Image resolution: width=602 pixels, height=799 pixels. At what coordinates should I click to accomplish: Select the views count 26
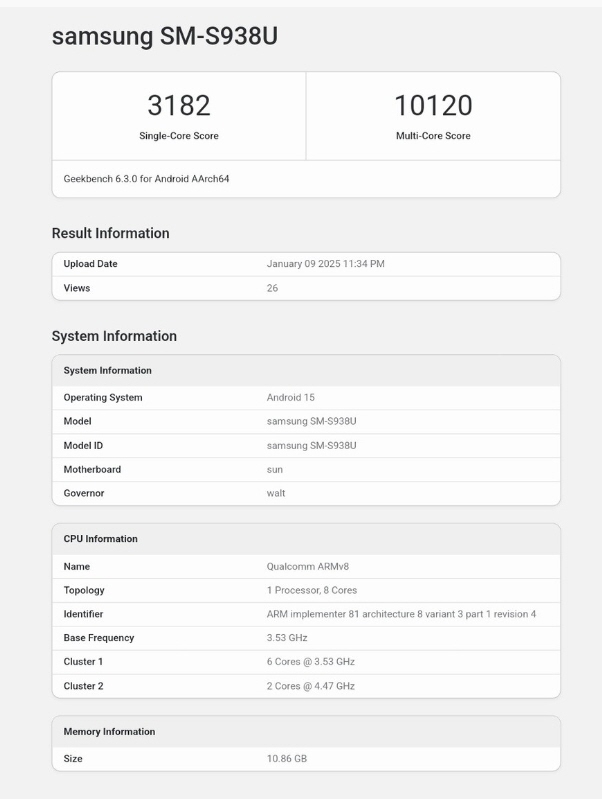tap(272, 288)
